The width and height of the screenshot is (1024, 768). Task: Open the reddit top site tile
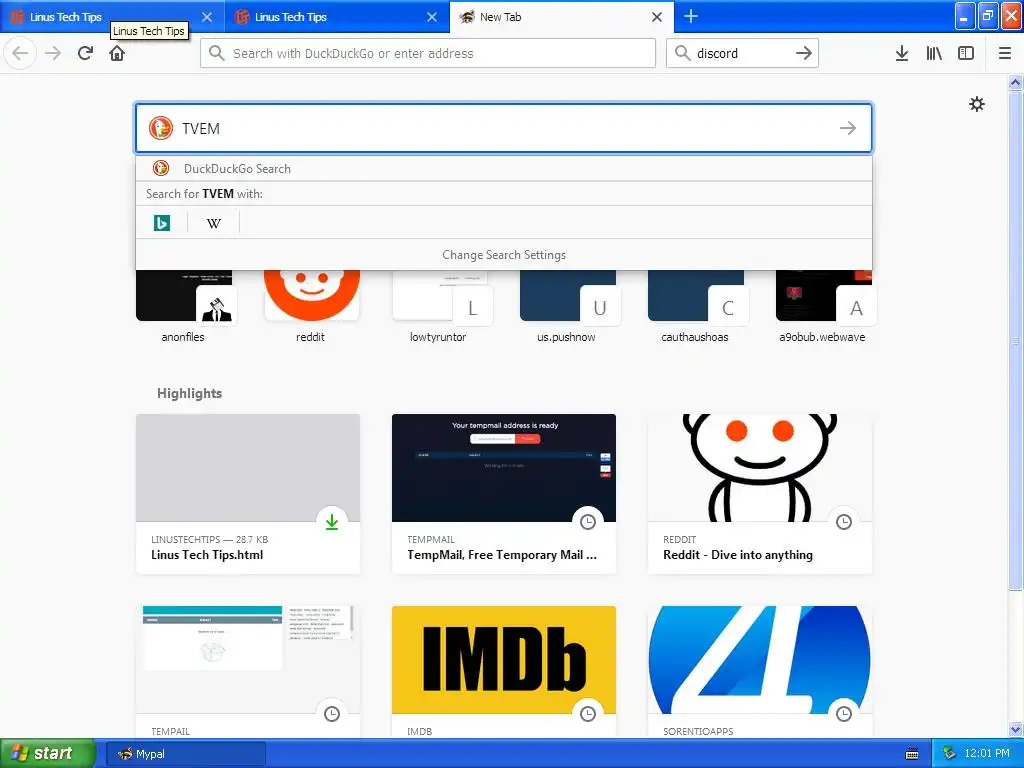311,306
